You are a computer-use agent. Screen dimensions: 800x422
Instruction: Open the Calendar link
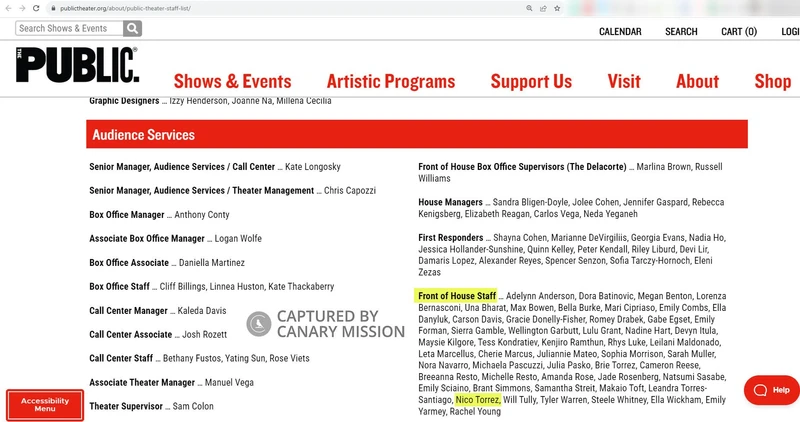(x=620, y=32)
